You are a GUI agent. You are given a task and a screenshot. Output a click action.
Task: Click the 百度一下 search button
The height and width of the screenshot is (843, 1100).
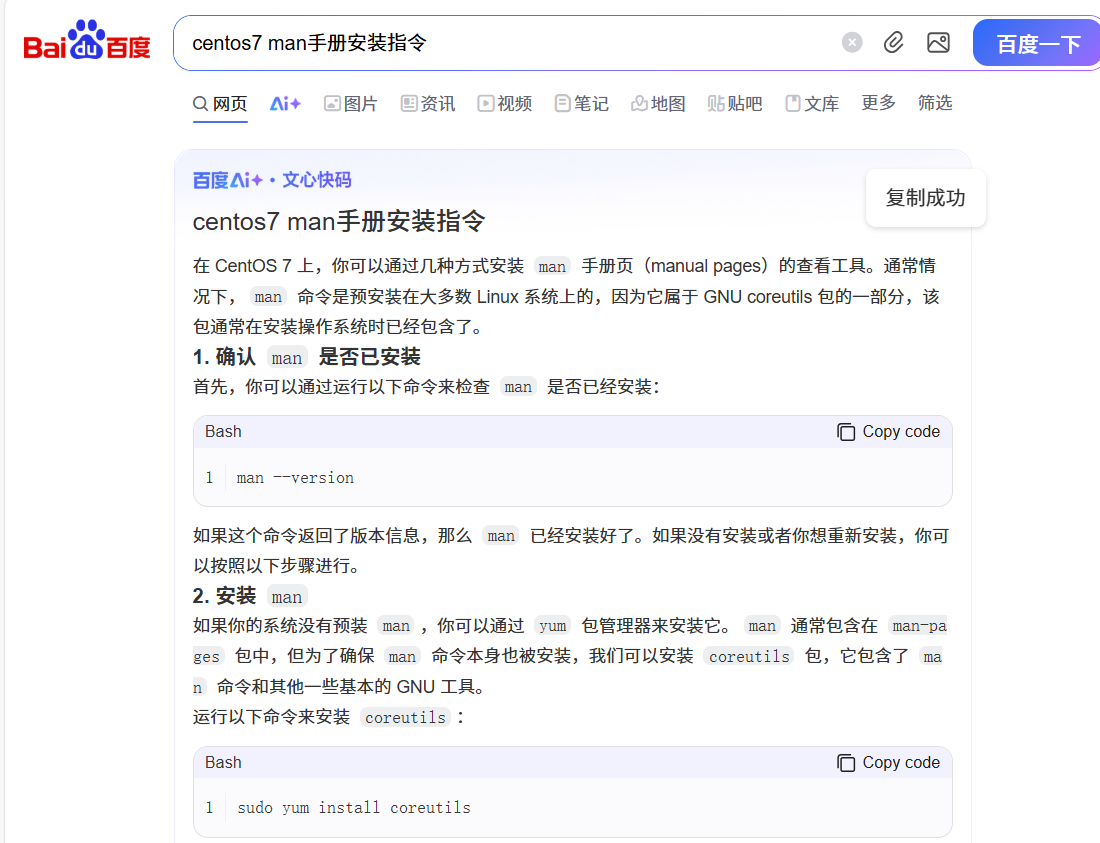click(1037, 43)
